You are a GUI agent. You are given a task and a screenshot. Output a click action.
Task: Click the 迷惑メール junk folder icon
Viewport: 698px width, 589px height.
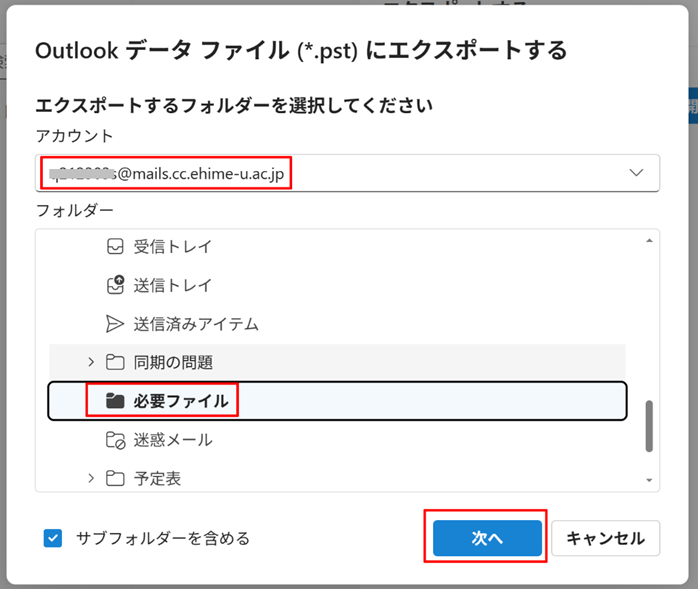(x=115, y=440)
